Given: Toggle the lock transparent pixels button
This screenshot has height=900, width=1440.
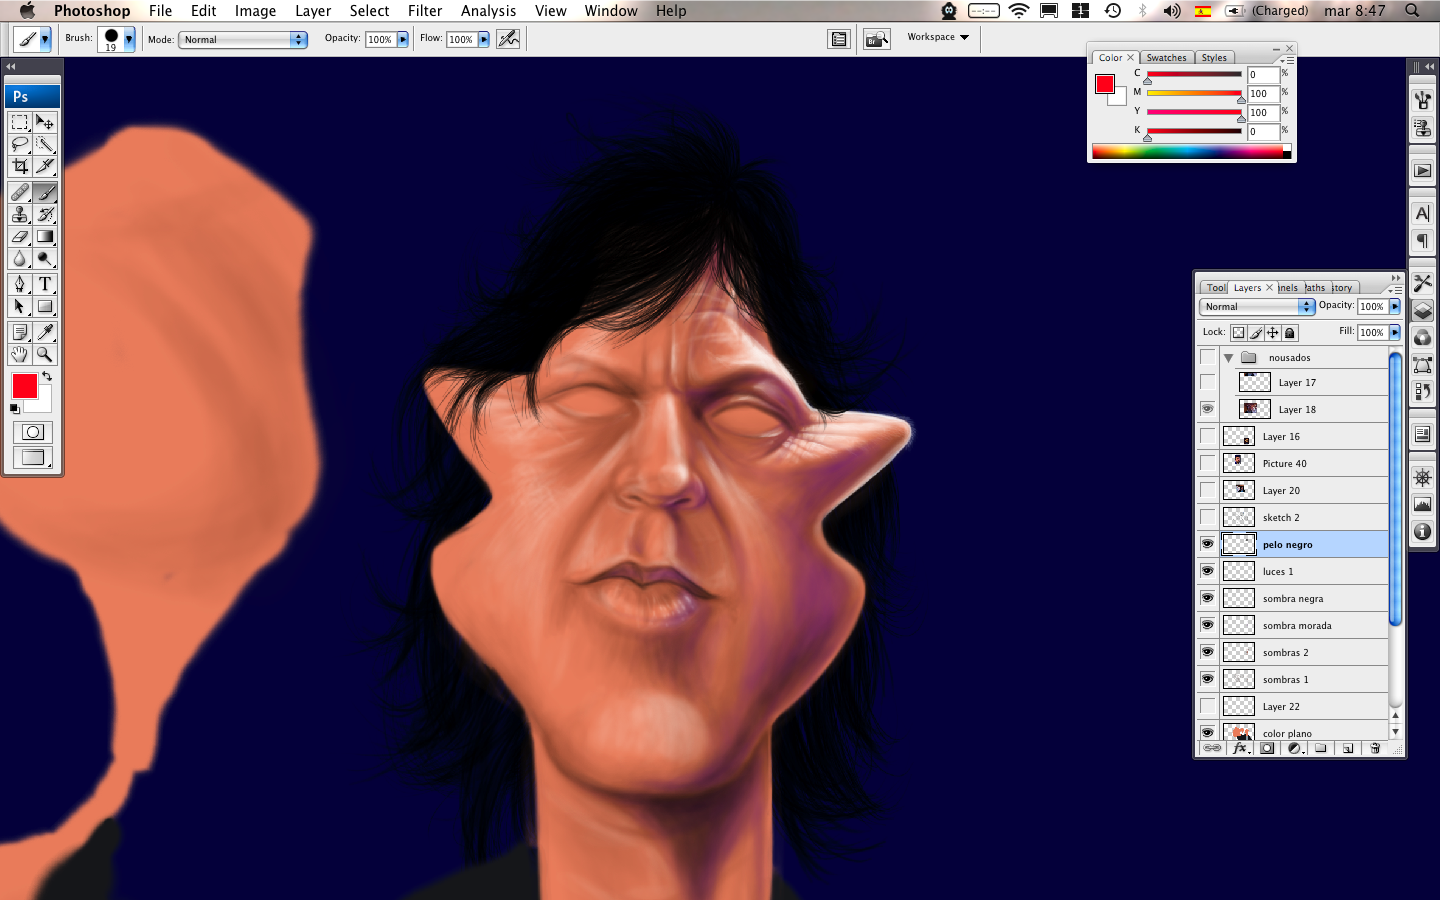Looking at the screenshot, I should point(1238,333).
